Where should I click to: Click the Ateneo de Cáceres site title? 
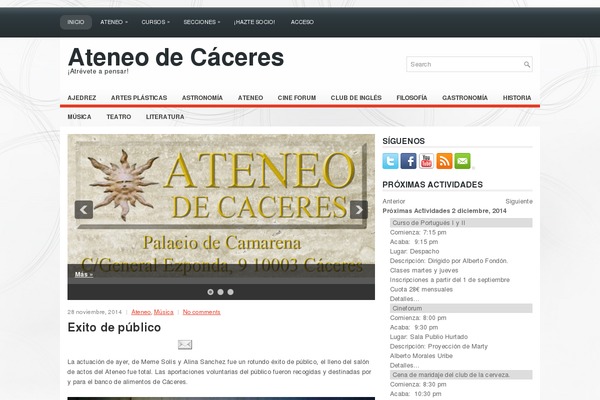click(176, 57)
